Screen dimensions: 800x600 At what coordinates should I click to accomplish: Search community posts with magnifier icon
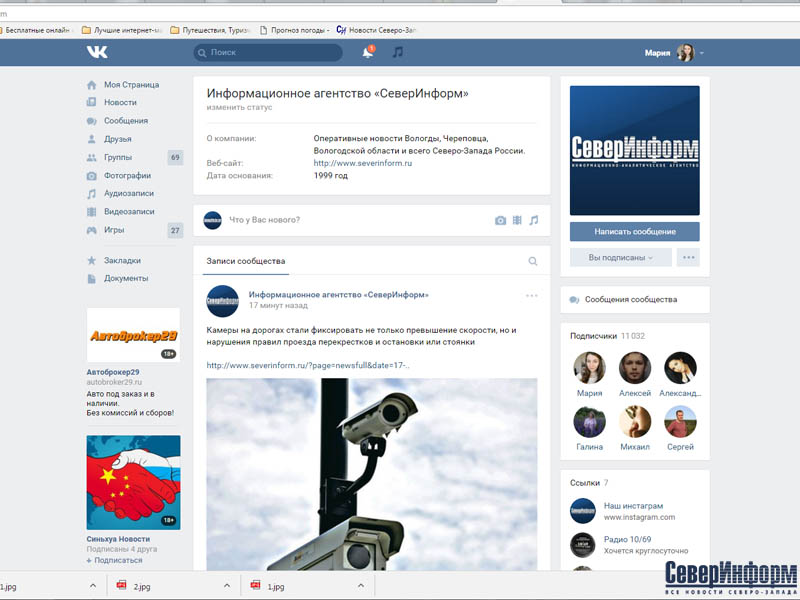click(x=533, y=261)
